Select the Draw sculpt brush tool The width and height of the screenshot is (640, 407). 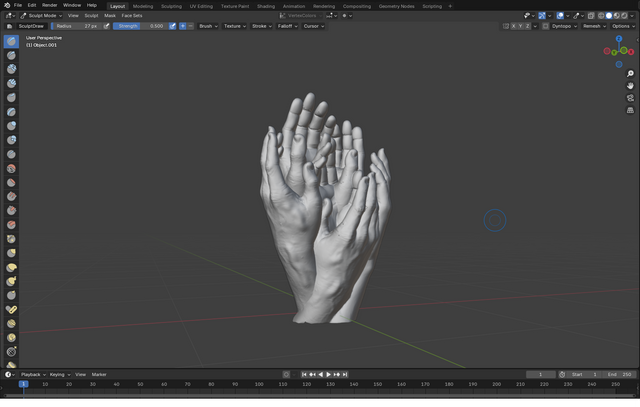click(x=11, y=42)
